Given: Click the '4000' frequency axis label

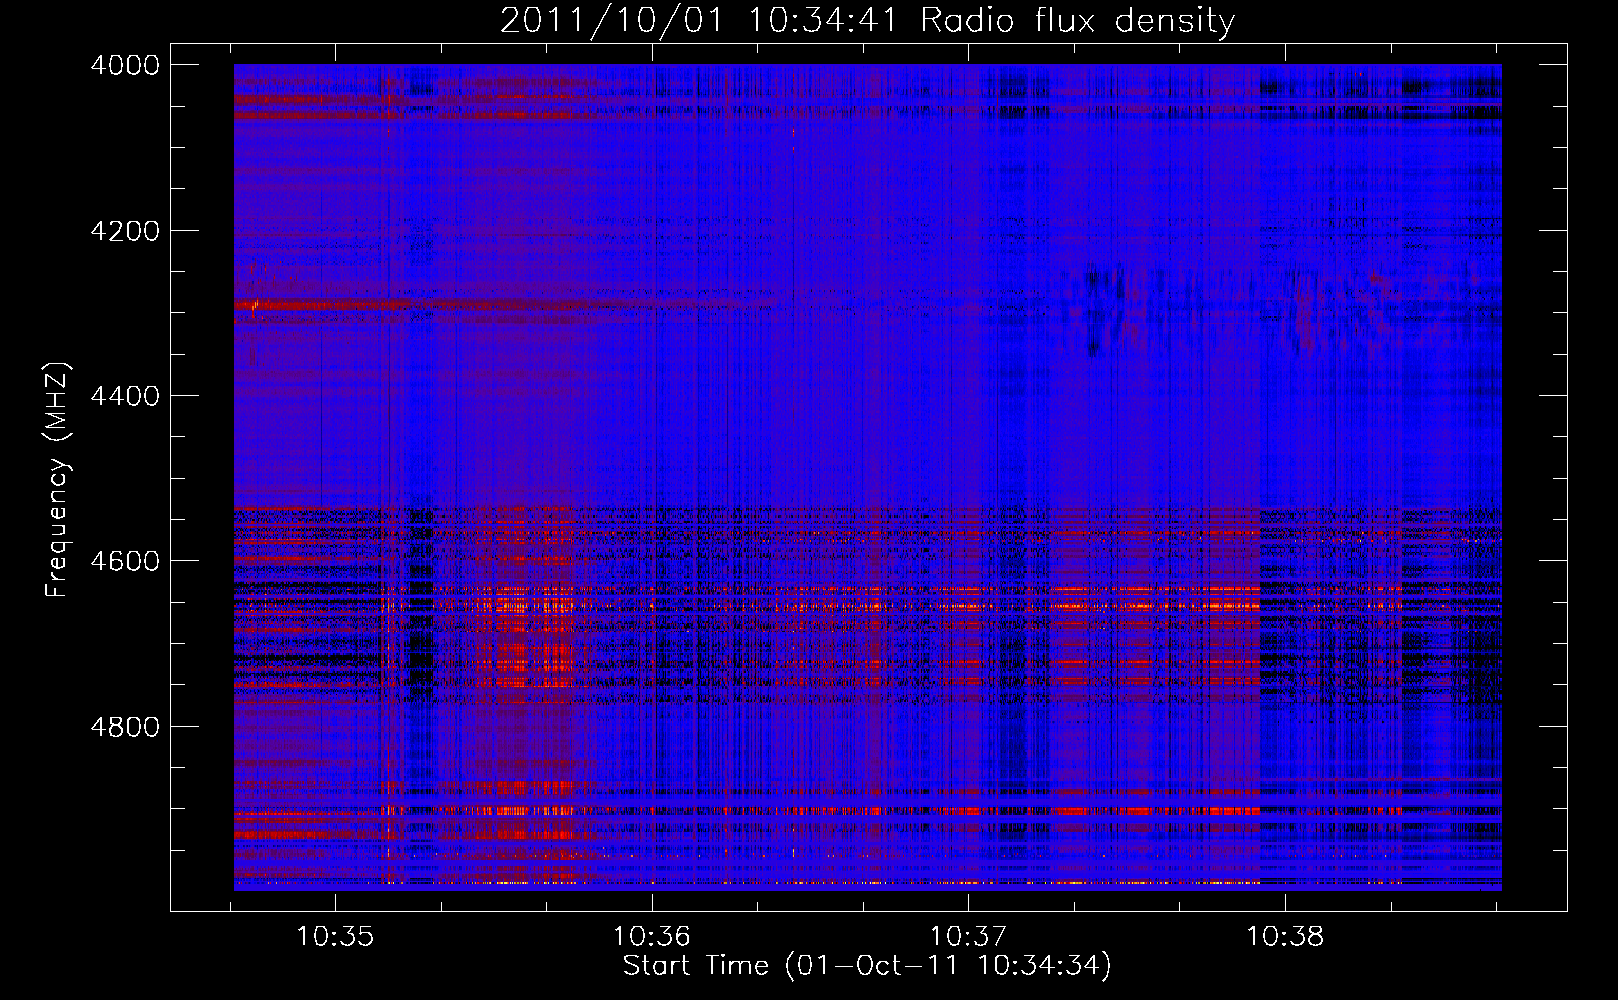Looking at the screenshot, I should click(125, 65).
